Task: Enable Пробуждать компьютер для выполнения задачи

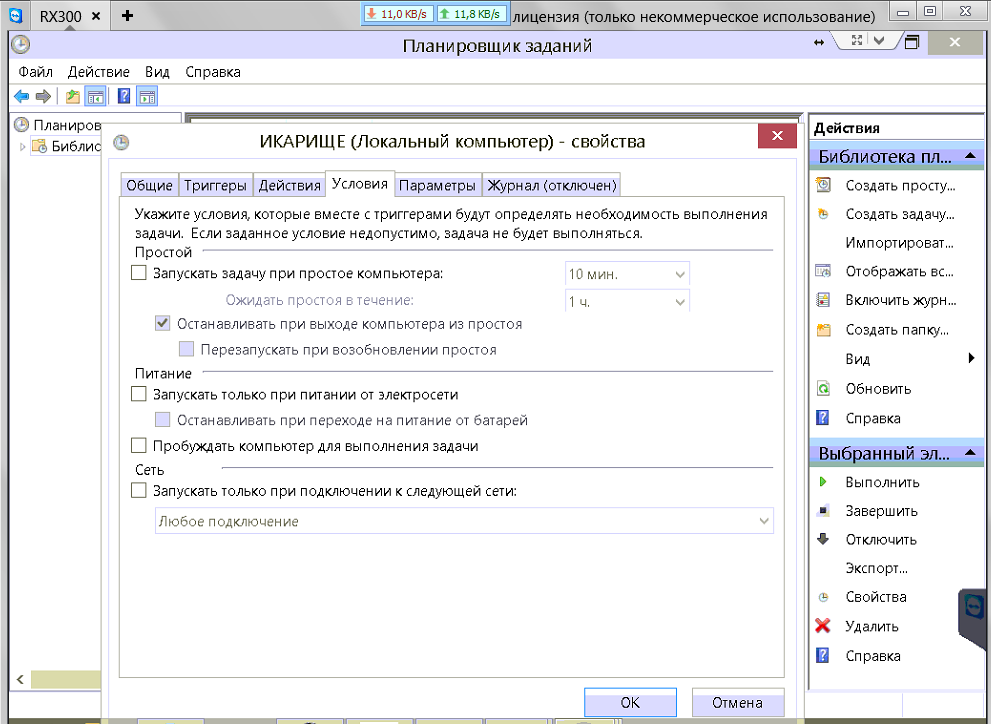Action: [139, 446]
